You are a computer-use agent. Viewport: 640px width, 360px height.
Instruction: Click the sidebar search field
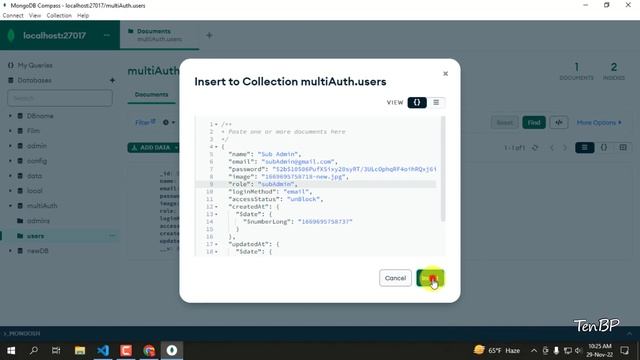60,98
